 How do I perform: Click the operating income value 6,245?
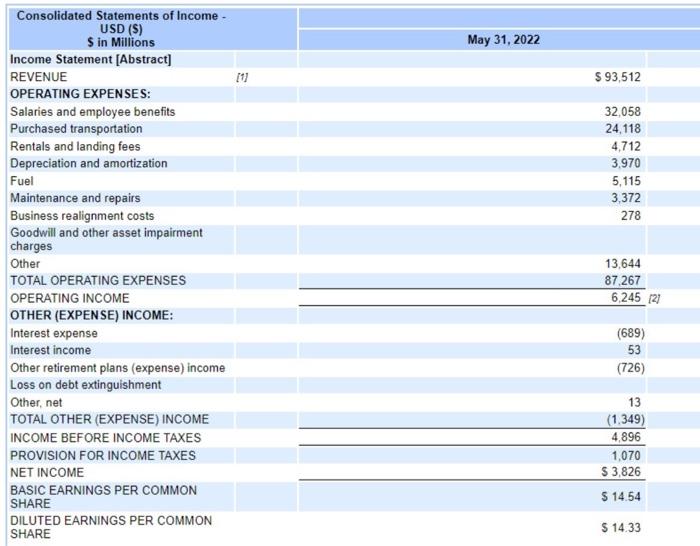[x=626, y=297]
